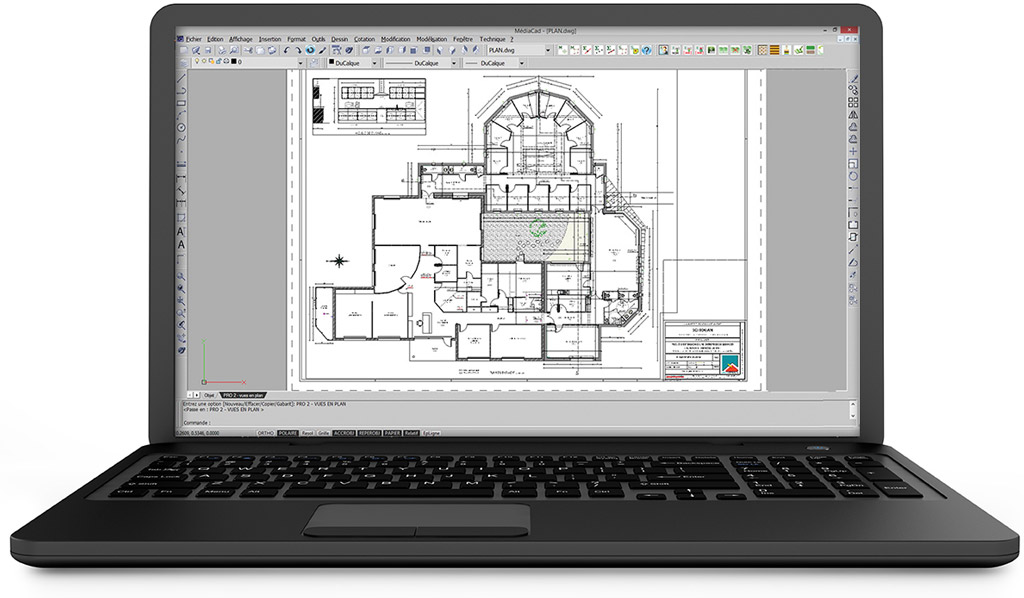Expand the DuCalque color dropdown

373,62
